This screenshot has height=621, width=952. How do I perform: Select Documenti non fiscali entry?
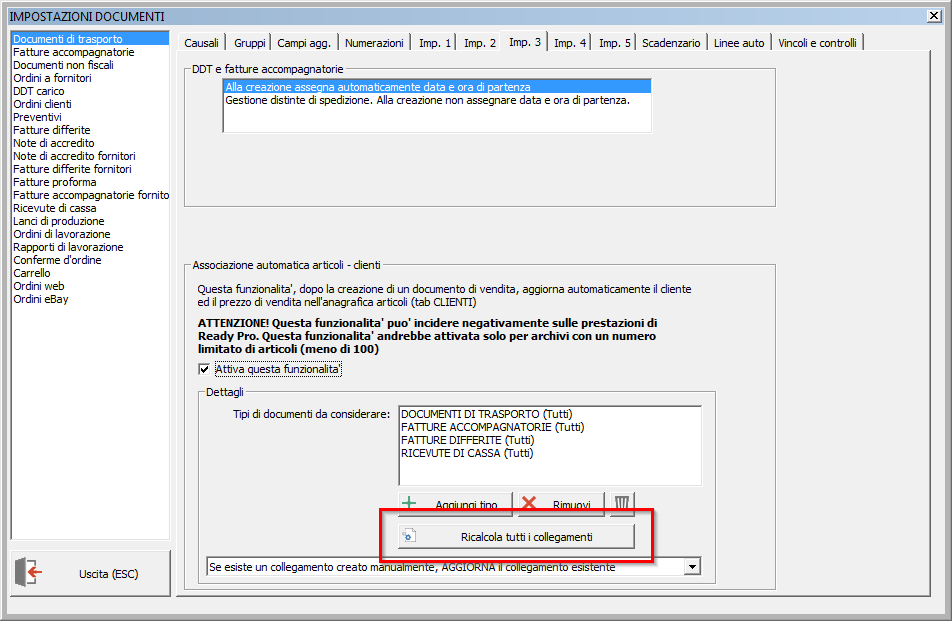pos(90,65)
